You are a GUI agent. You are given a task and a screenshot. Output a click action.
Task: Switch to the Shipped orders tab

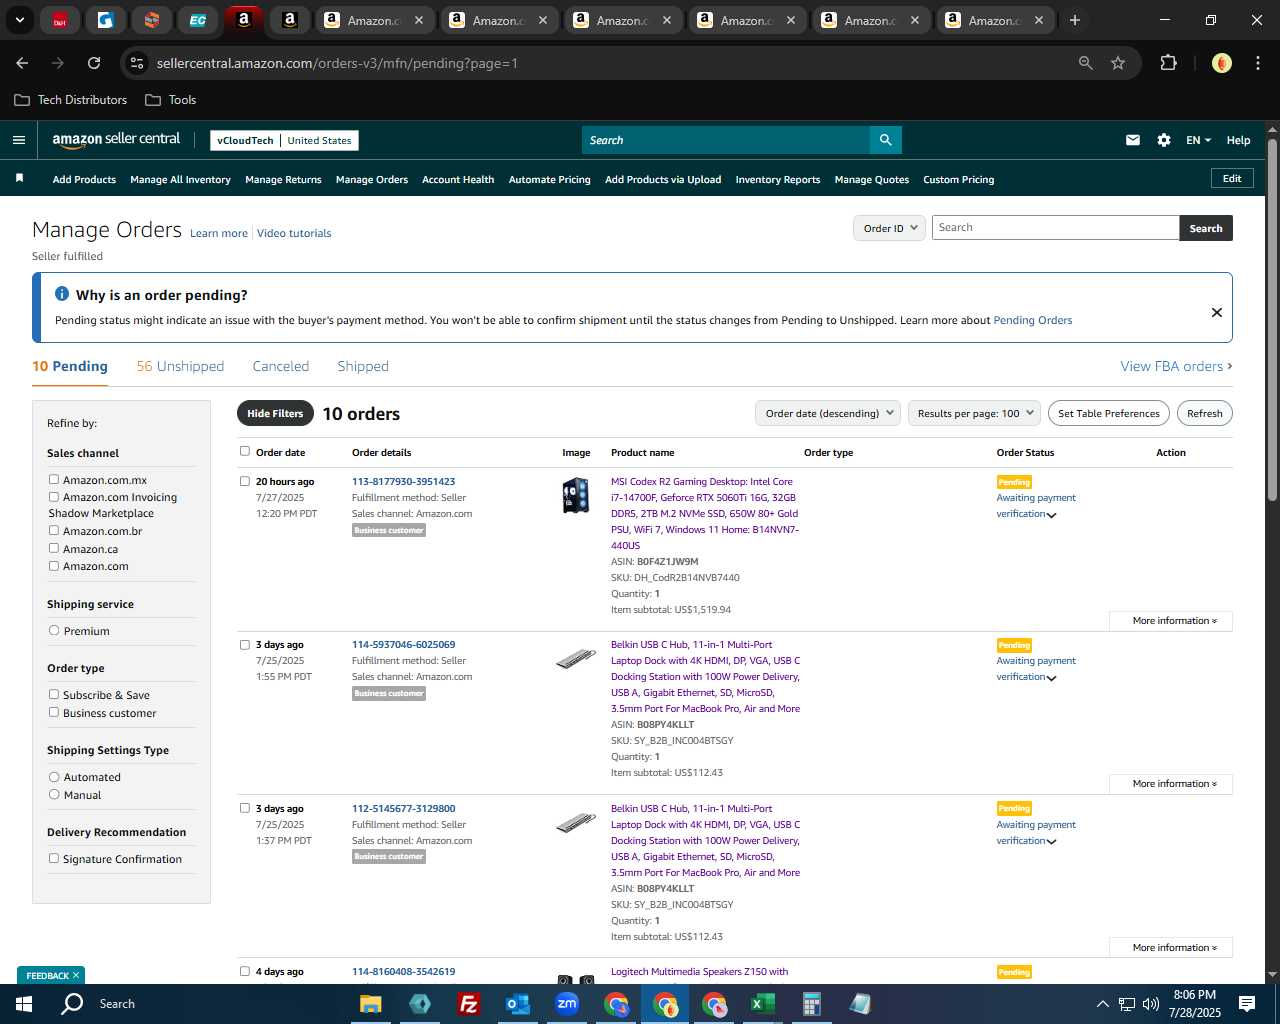pyautogui.click(x=363, y=366)
